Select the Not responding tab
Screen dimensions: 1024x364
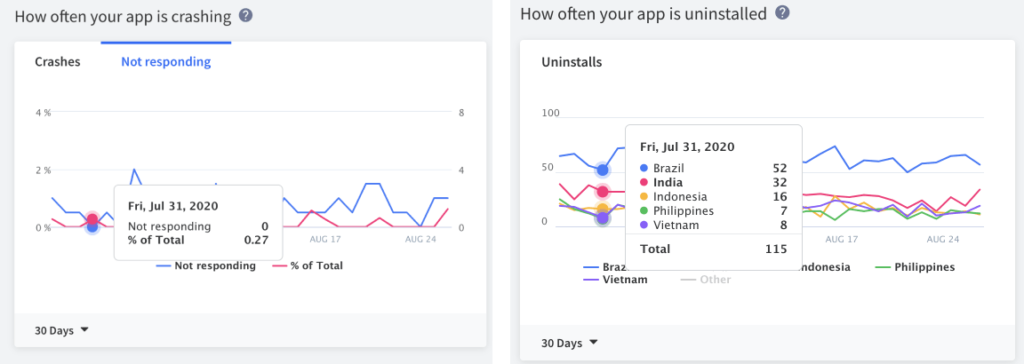166,62
